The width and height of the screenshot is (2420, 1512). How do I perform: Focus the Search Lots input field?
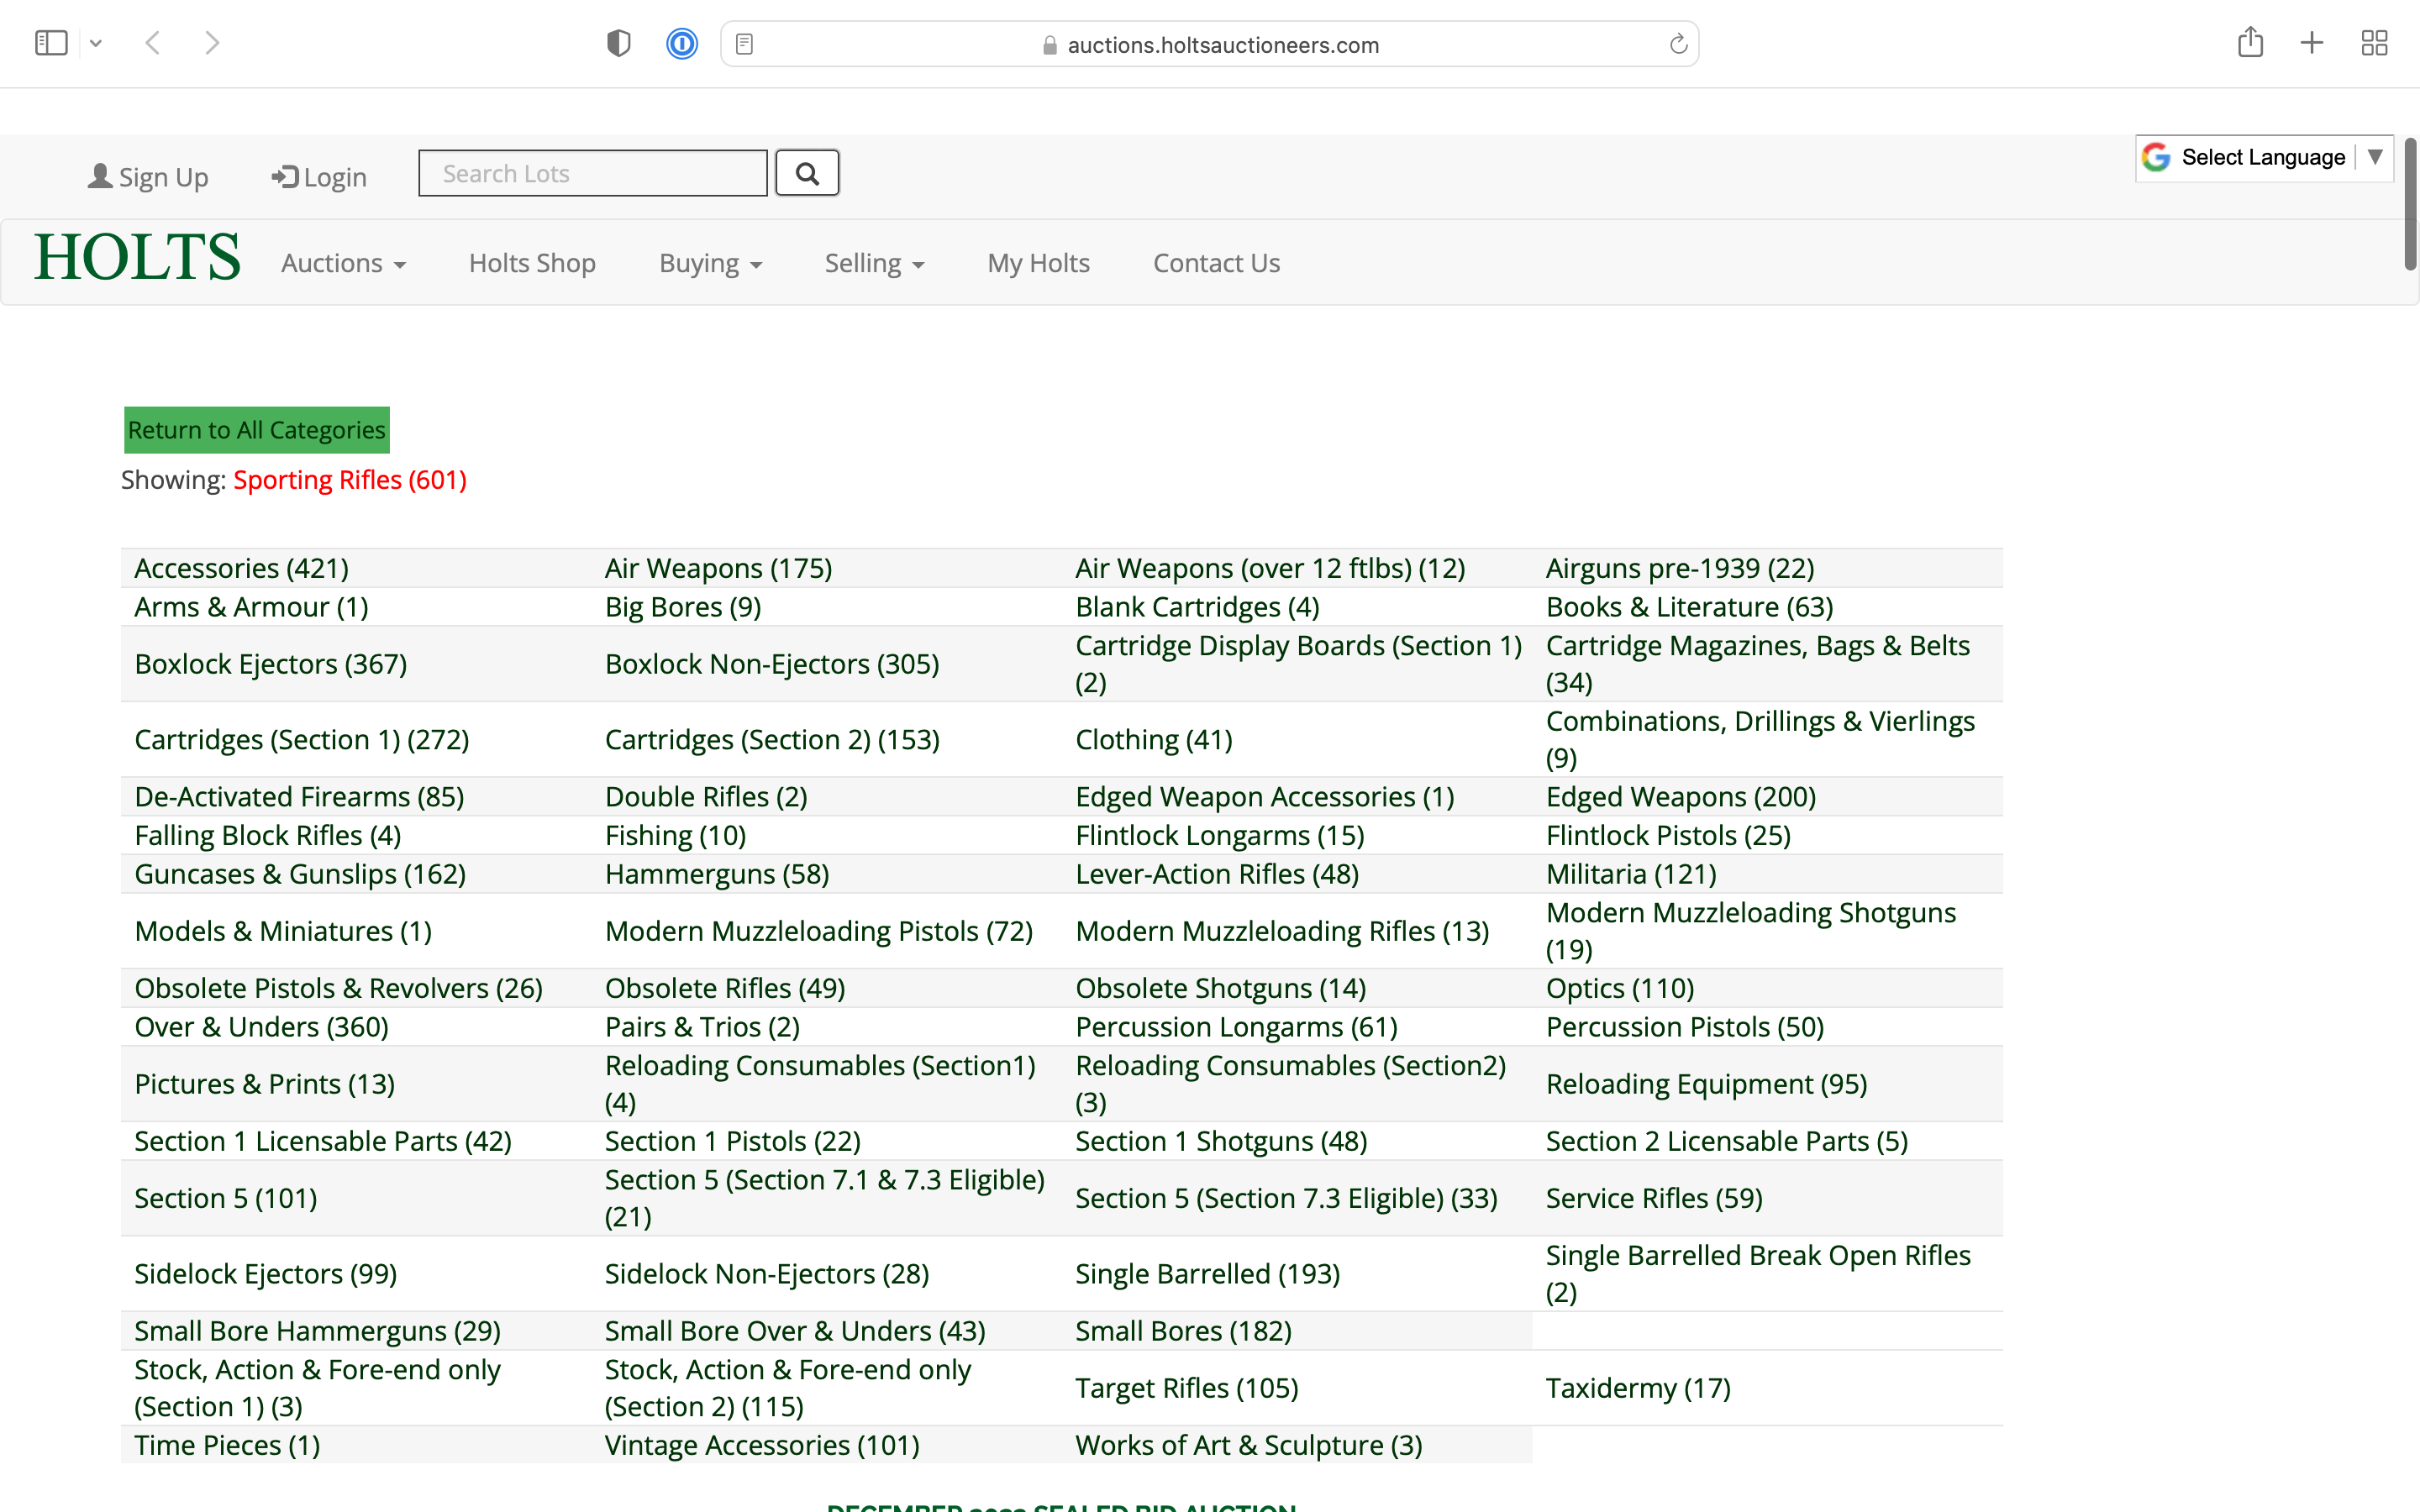(x=593, y=173)
